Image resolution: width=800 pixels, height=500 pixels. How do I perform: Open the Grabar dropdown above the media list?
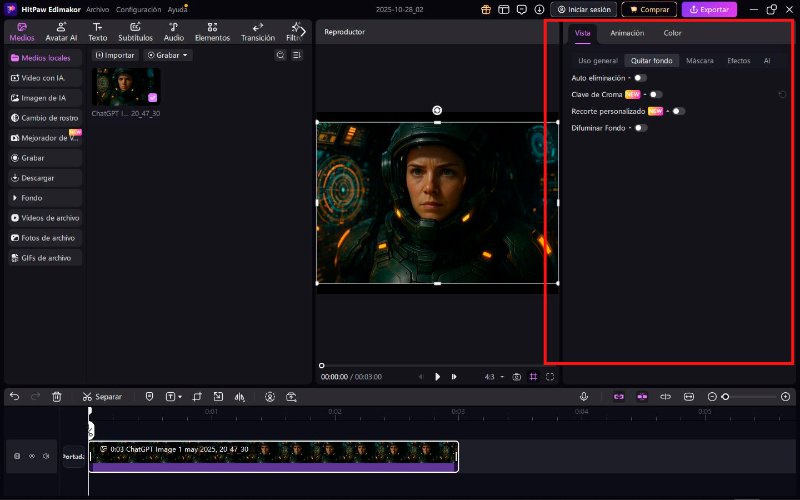[x=168, y=55]
